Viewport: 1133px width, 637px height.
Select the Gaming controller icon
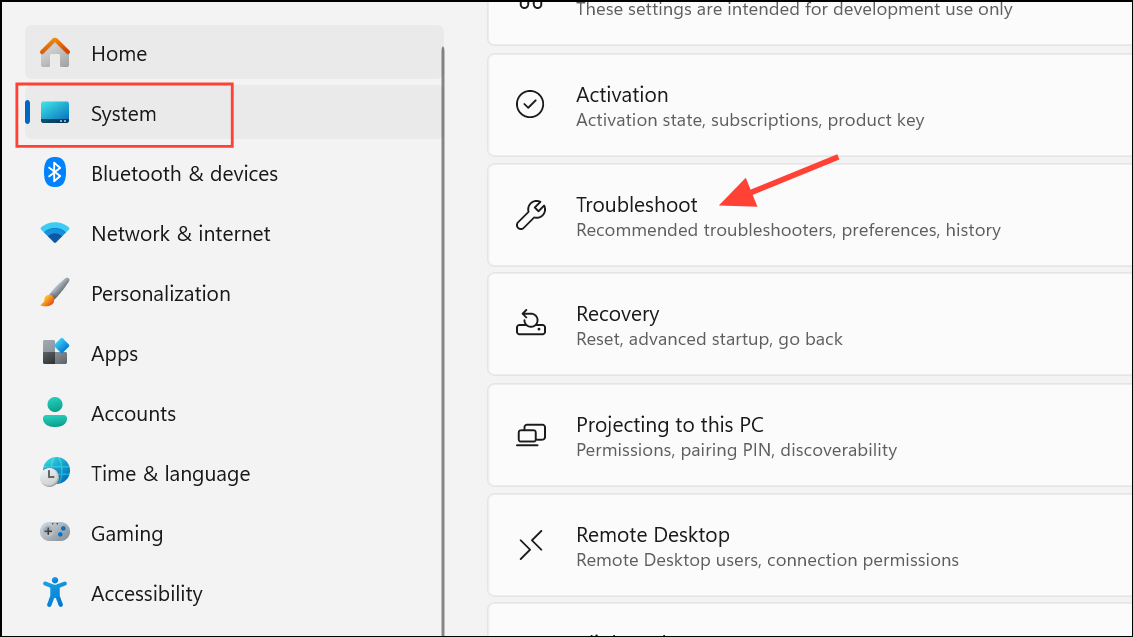point(55,533)
